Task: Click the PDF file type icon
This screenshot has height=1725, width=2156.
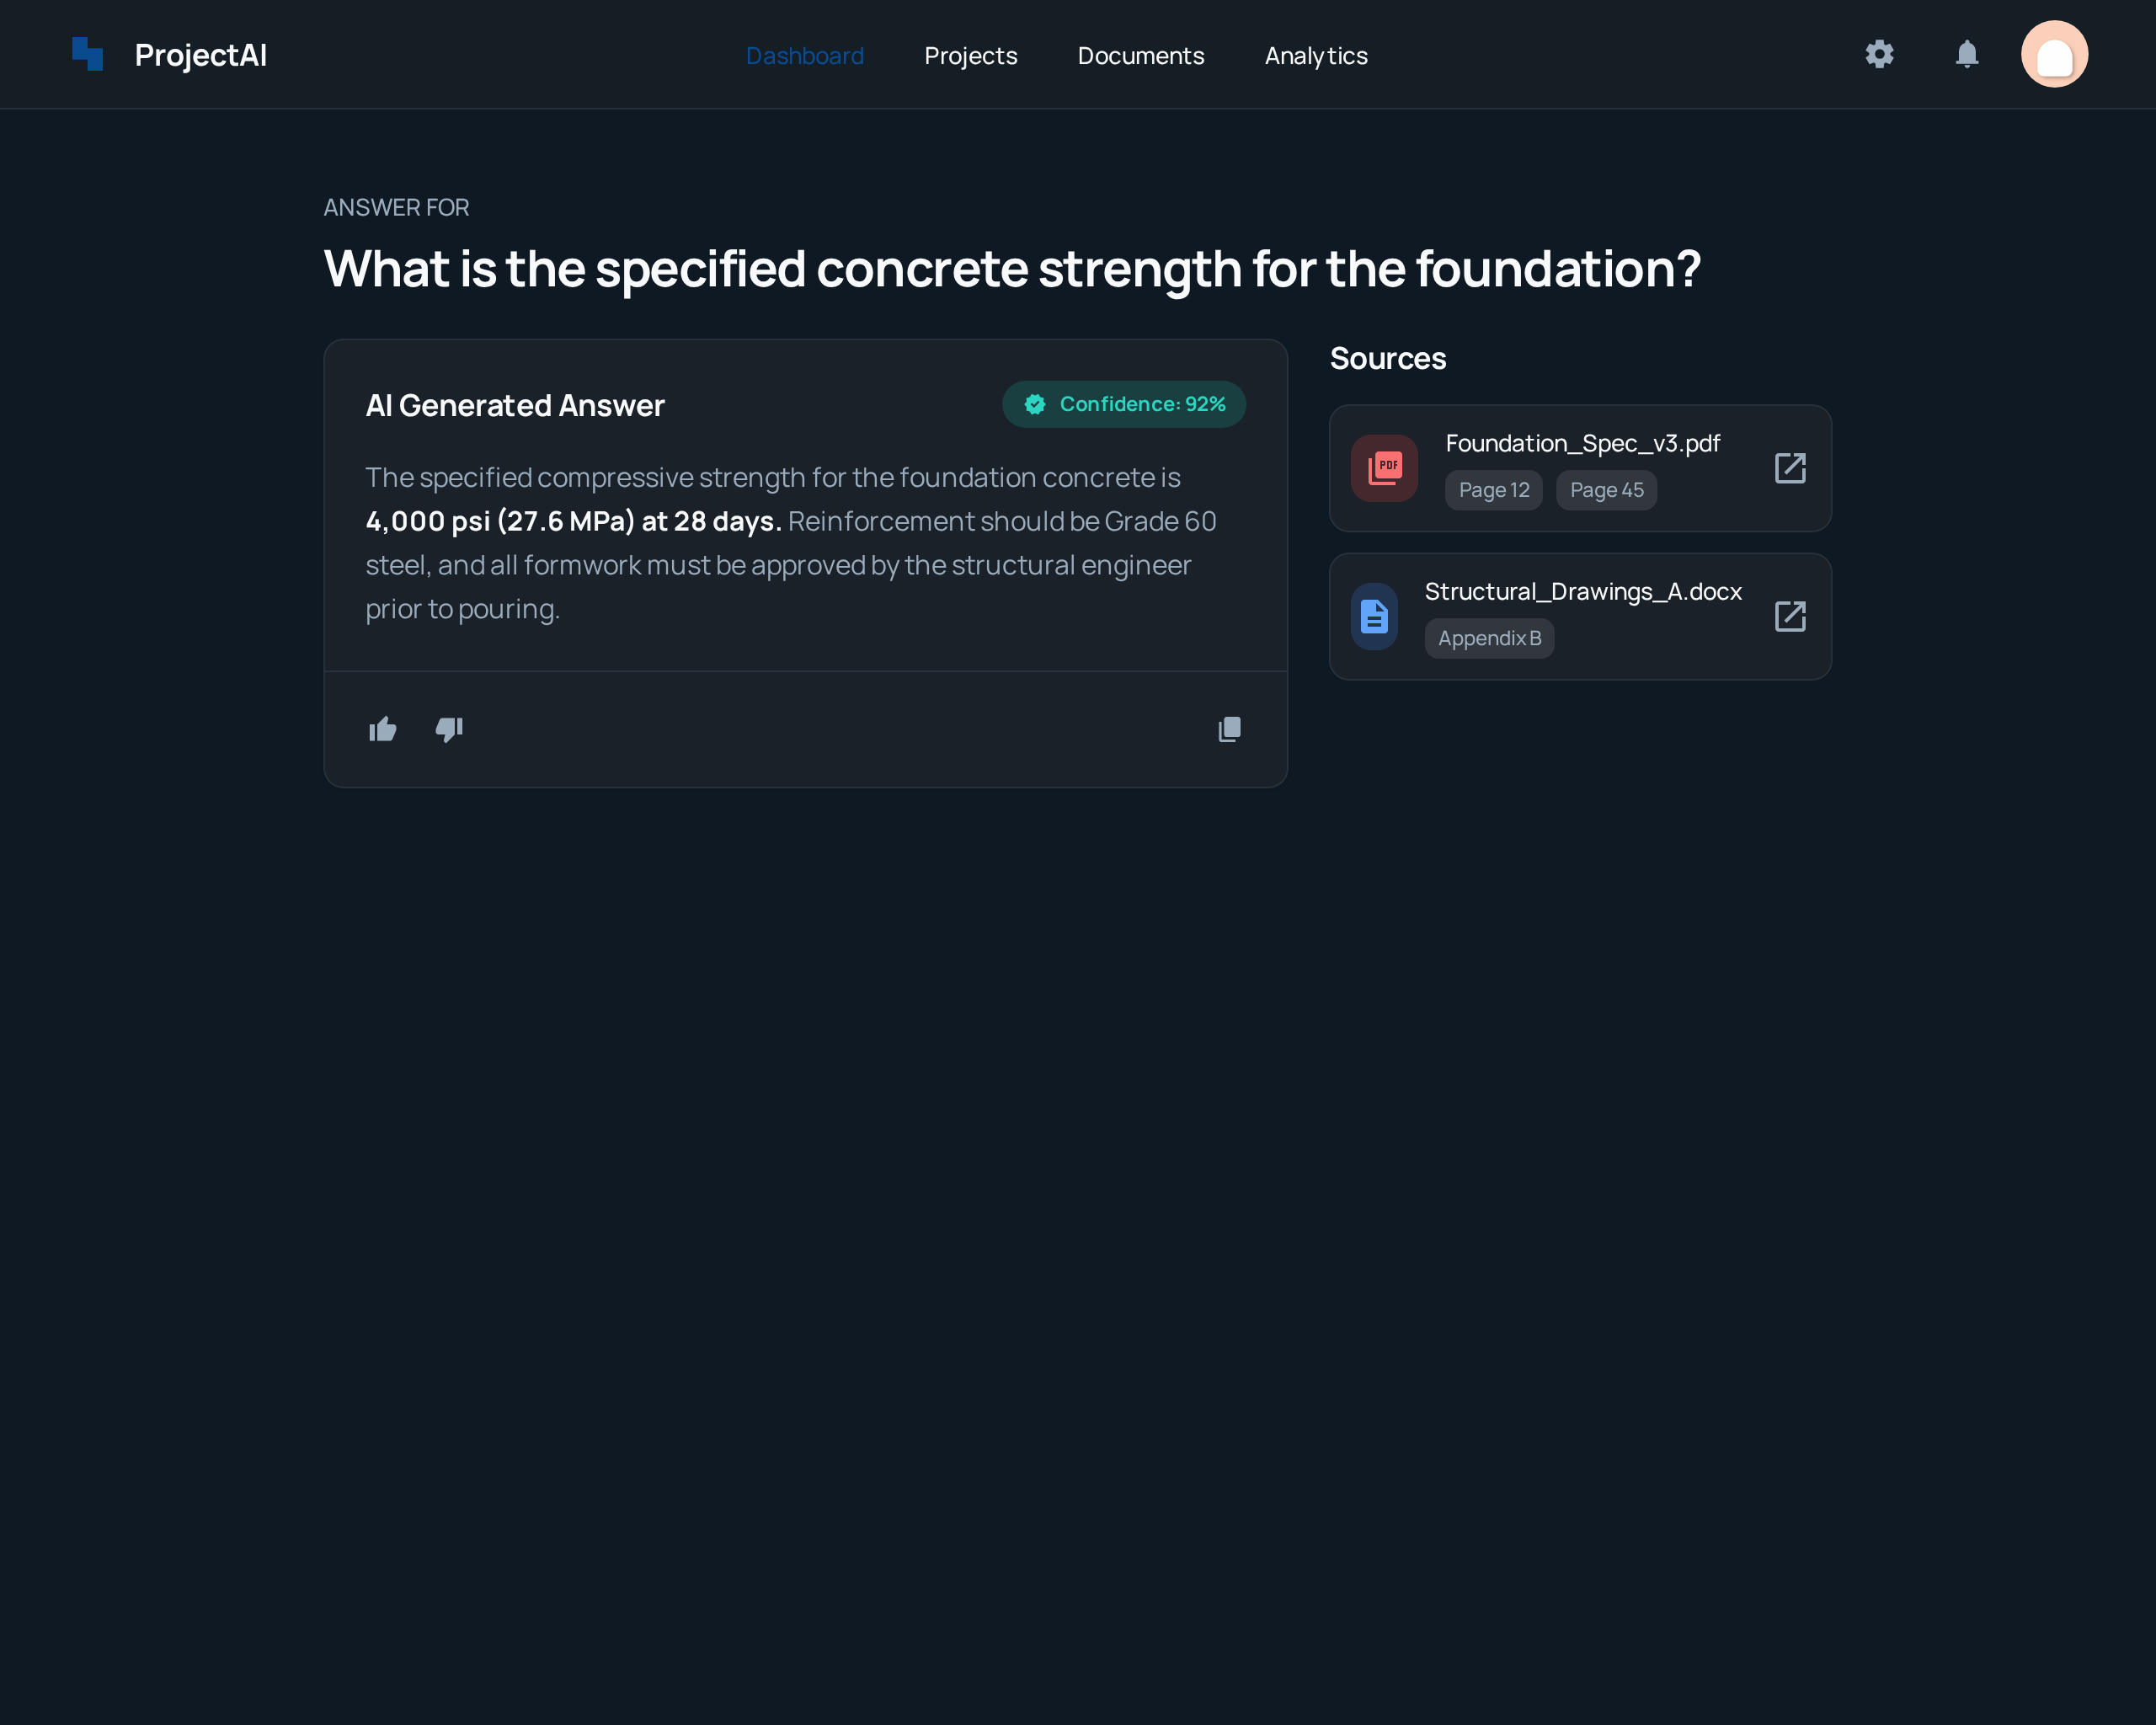Action: (1385, 467)
